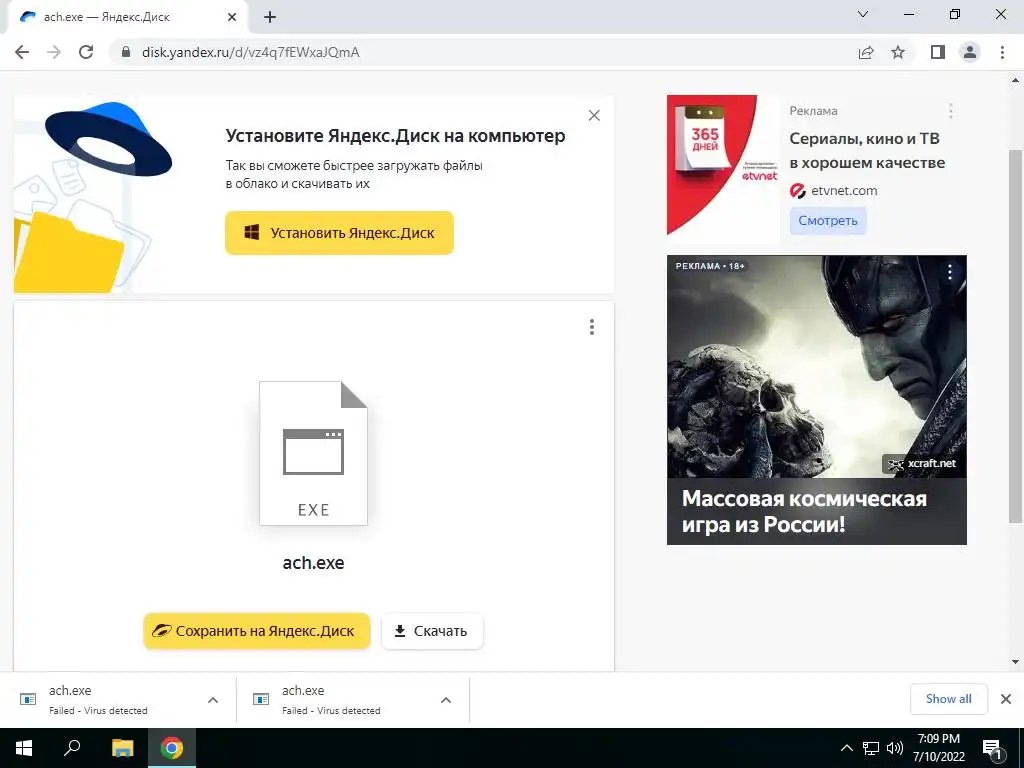Screen dimensions: 1024x768
Task: Click the Скачать download button
Action: (x=432, y=631)
